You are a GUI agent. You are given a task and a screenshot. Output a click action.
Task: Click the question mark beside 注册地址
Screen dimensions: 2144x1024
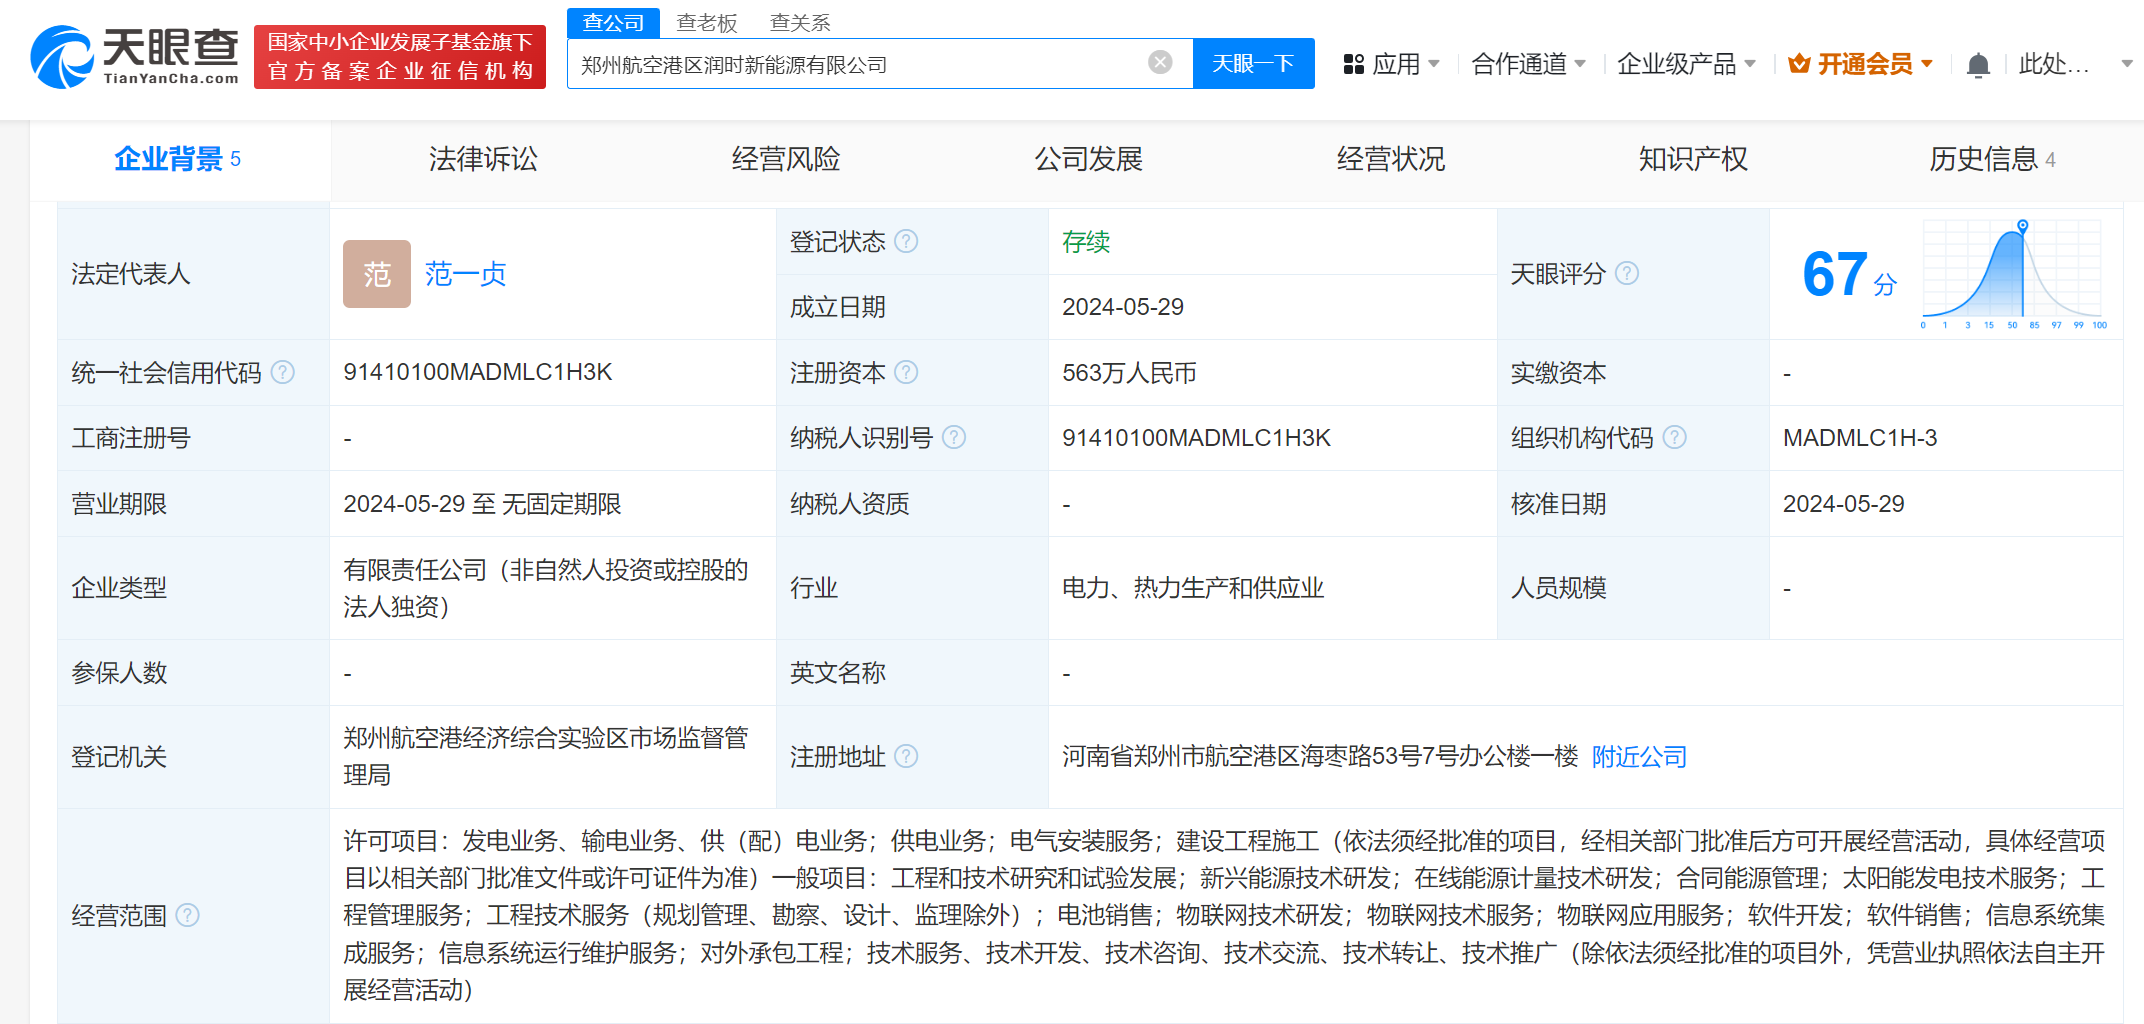click(x=908, y=757)
